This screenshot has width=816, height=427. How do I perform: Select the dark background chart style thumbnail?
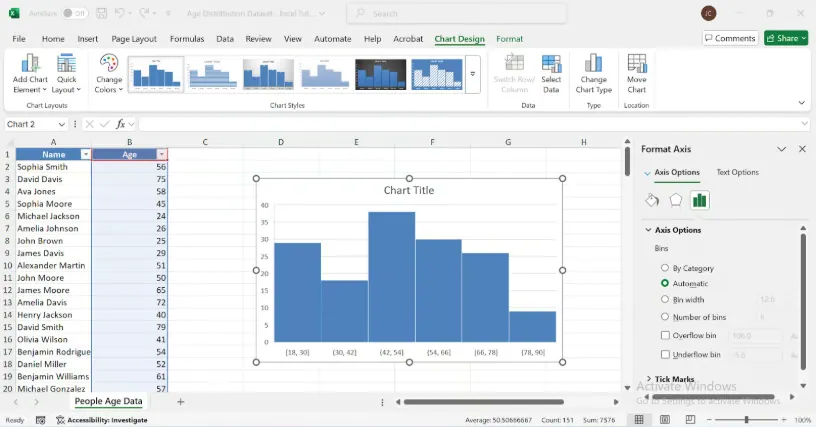(x=381, y=73)
